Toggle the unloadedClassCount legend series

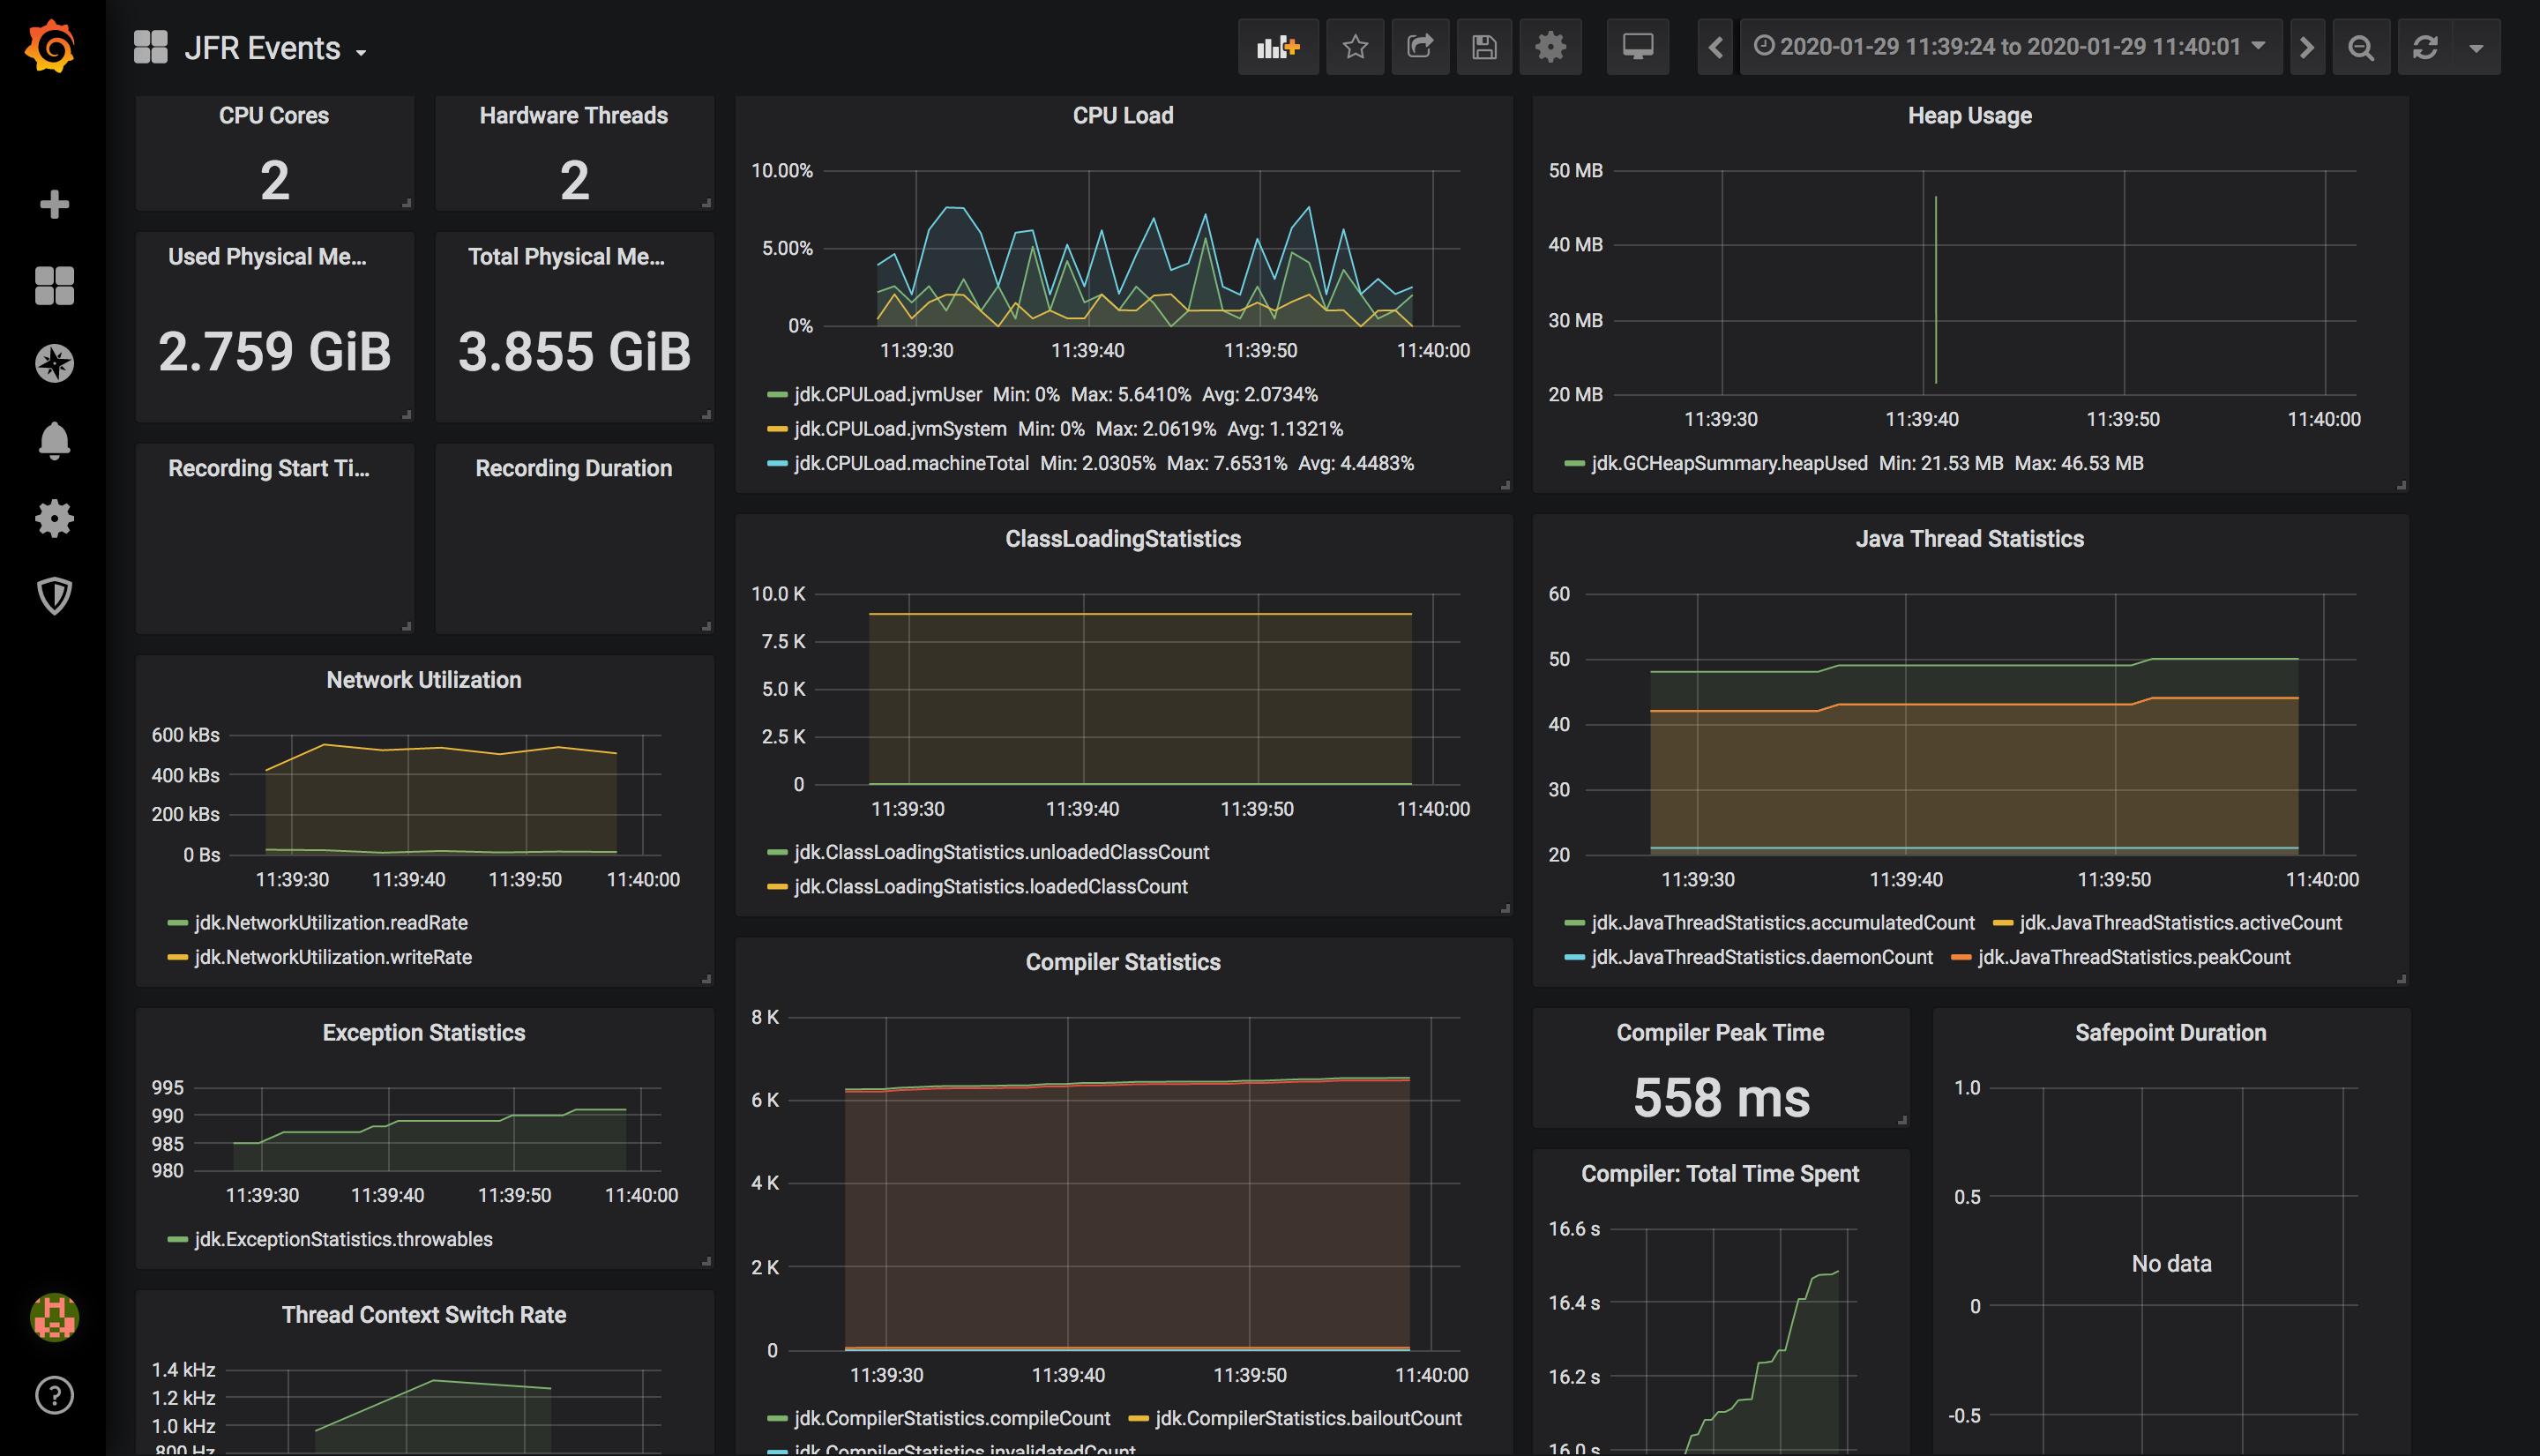[x=1001, y=852]
